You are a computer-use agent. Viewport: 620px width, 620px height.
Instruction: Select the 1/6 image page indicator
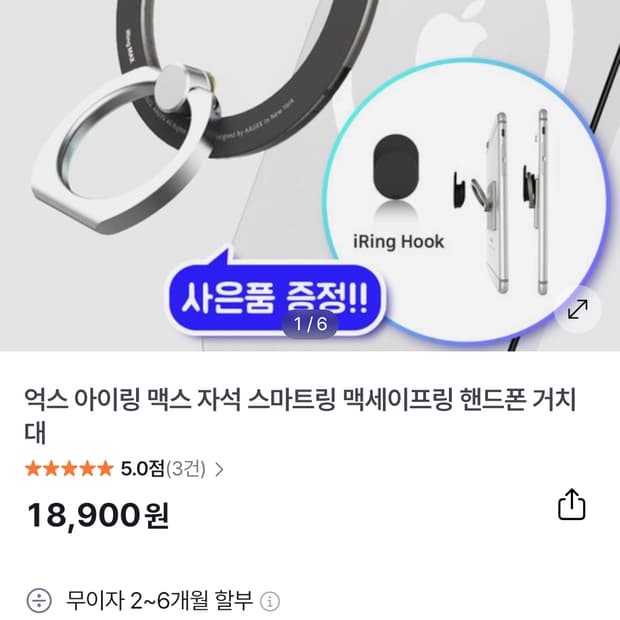(310, 324)
